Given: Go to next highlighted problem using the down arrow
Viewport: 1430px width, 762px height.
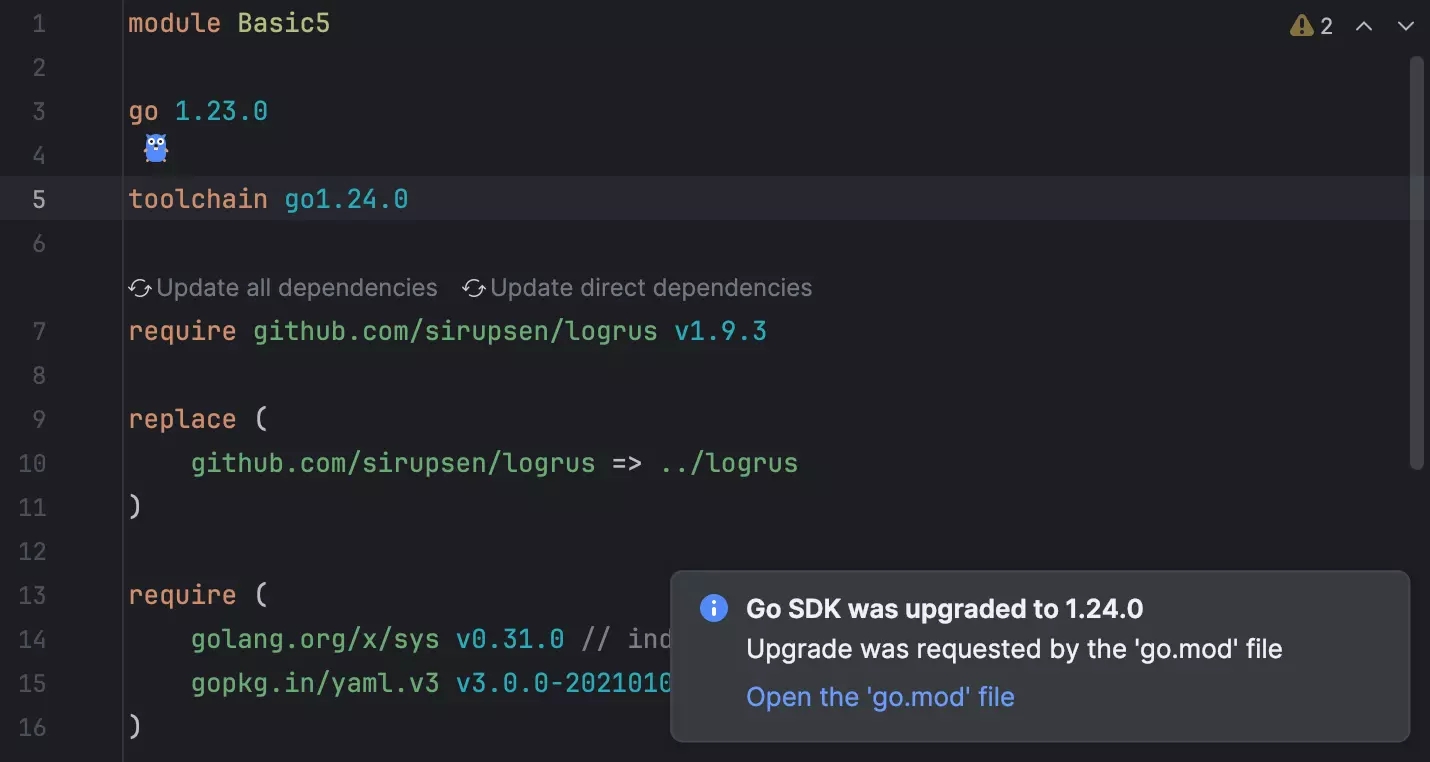Looking at the screenshot, I should (1405, 26).
